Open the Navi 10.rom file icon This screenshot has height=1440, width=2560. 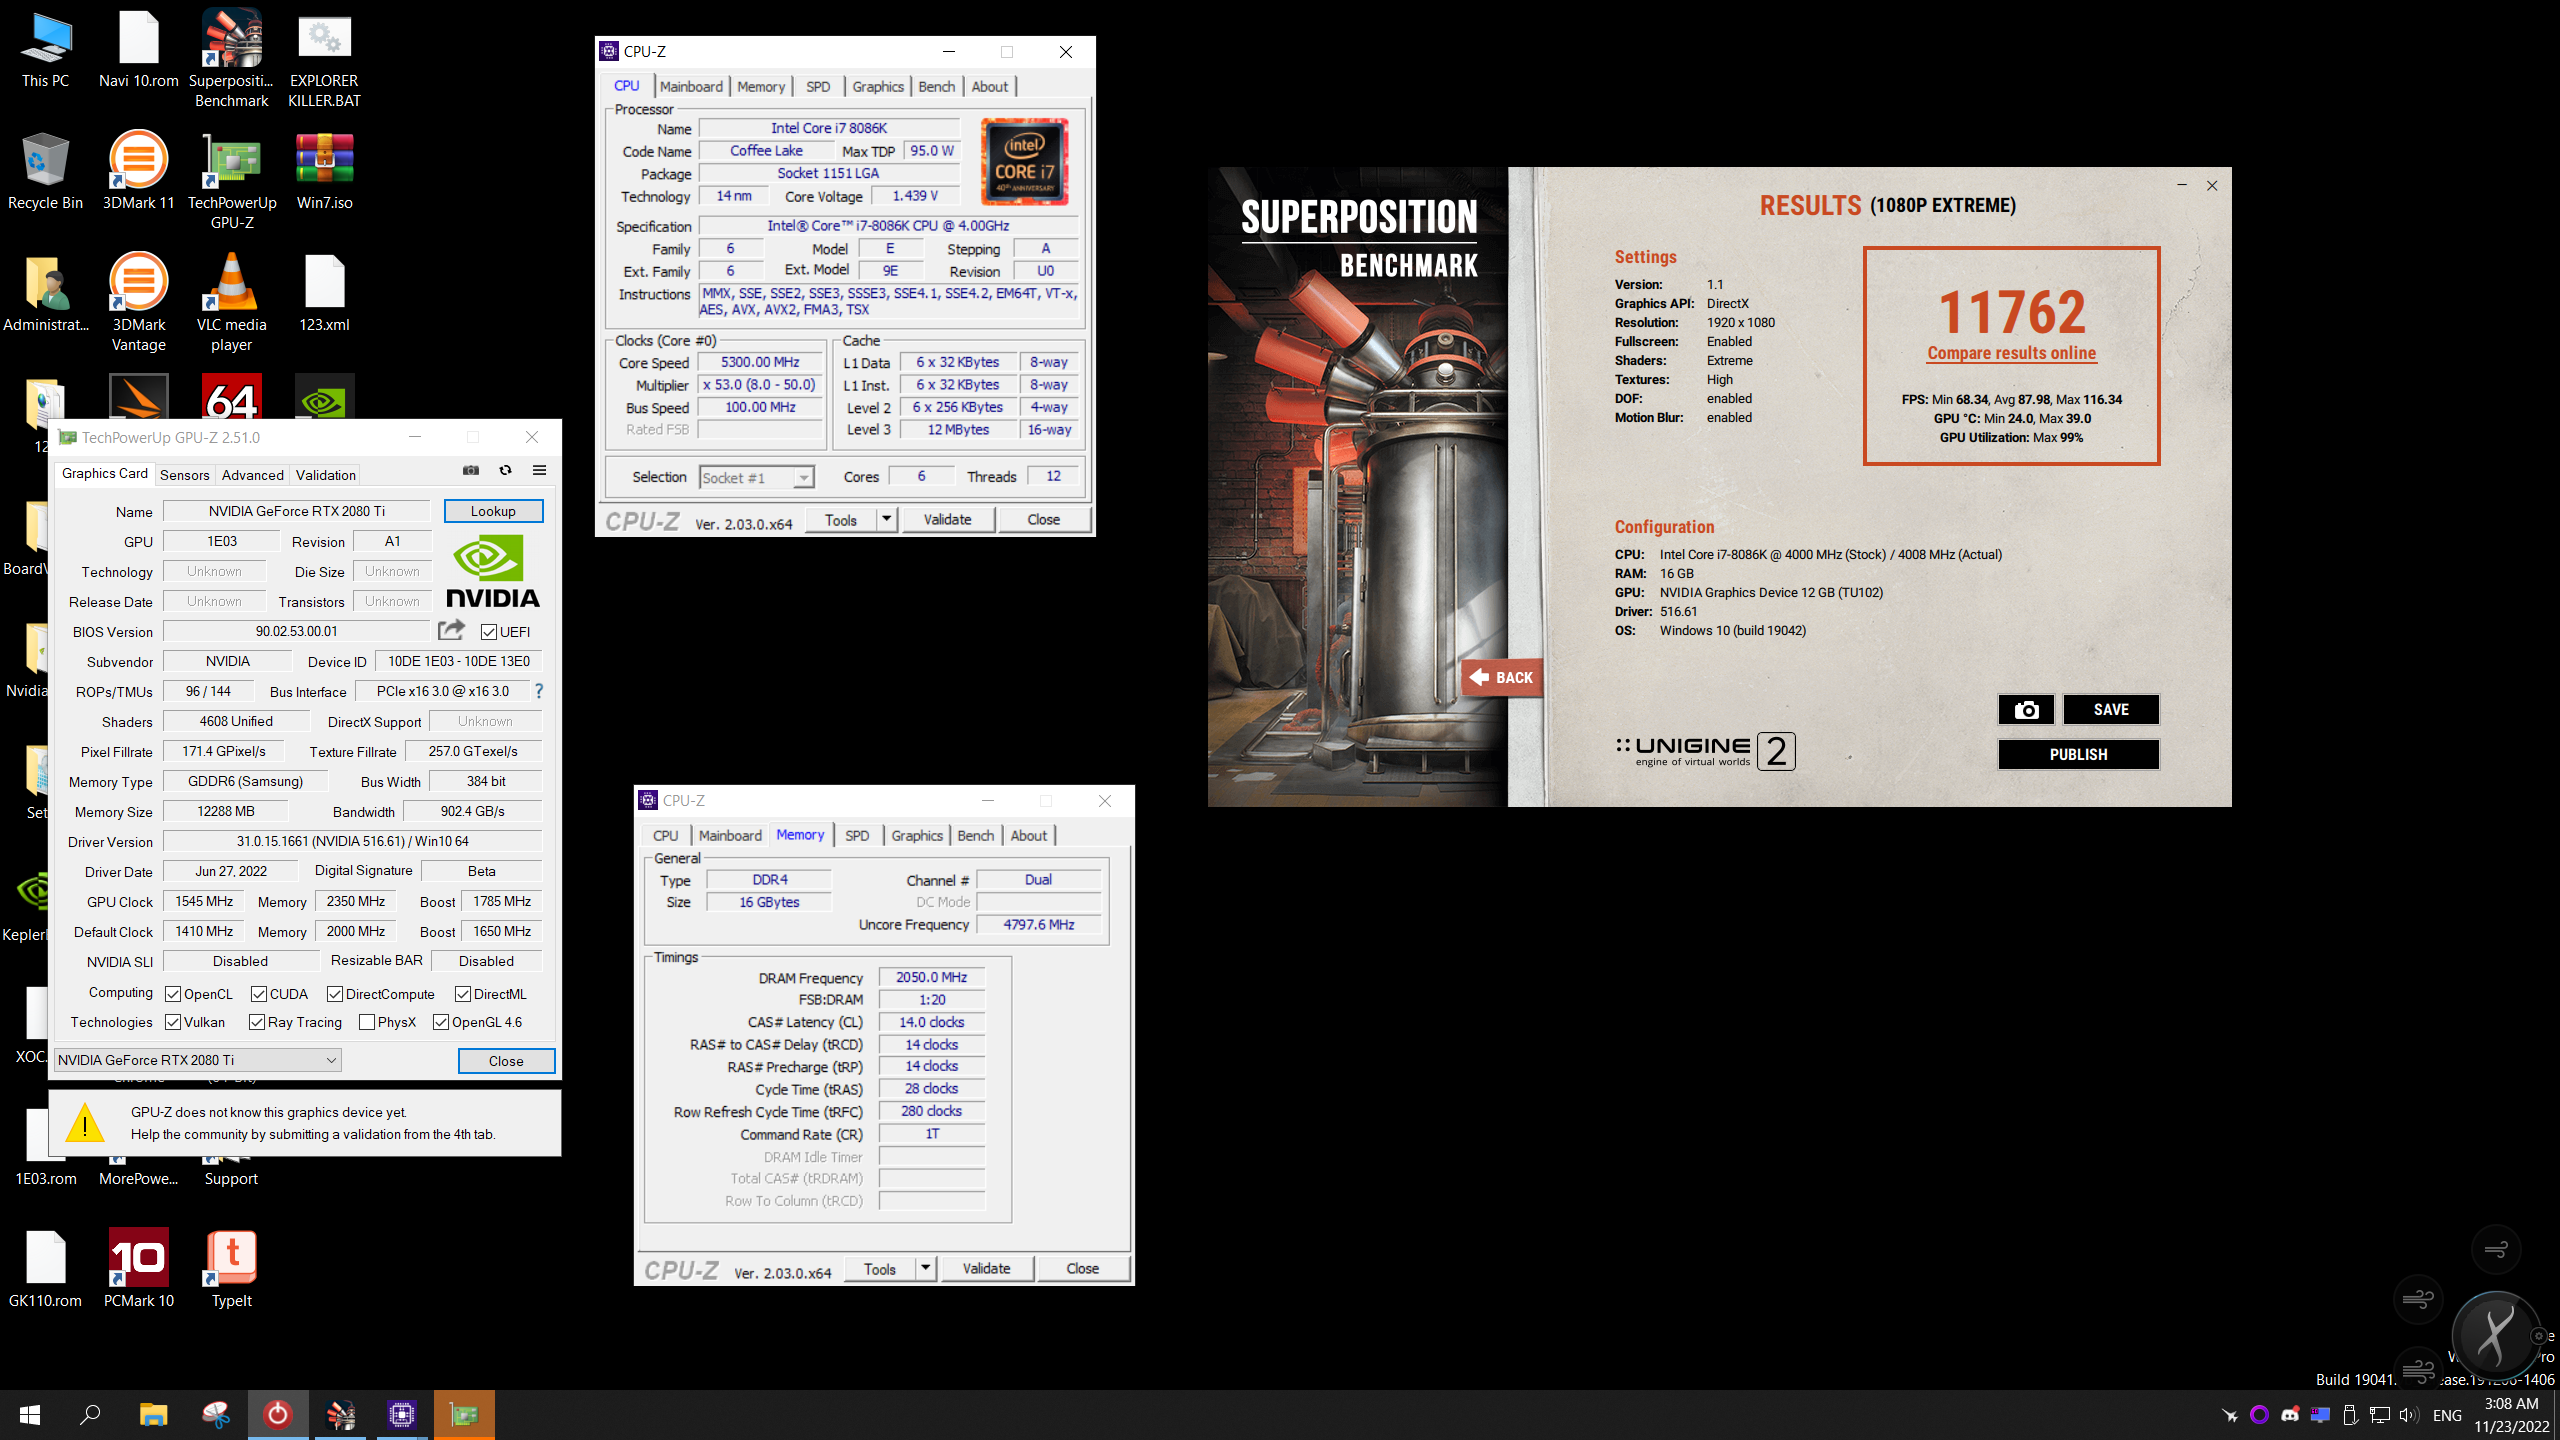[x=138, y=50]
